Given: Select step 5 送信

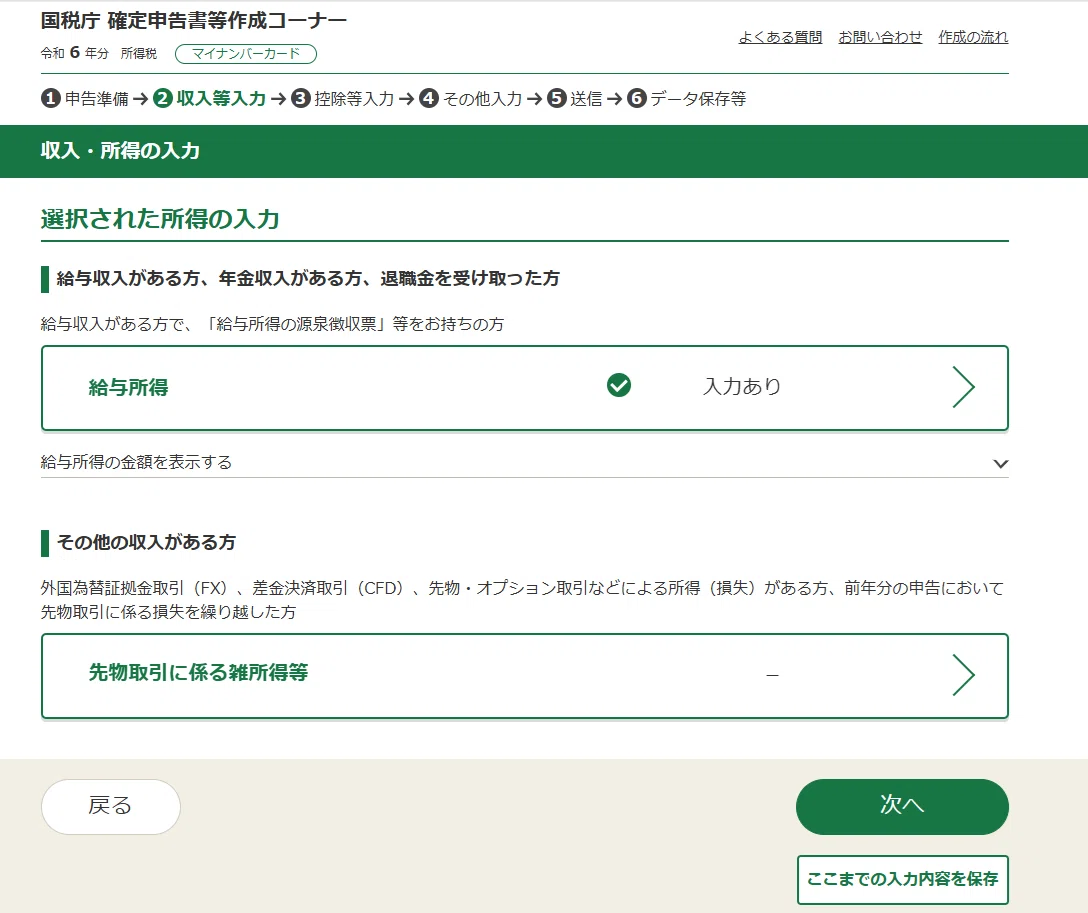Looking at the screenshot, I should coord(575,99).
